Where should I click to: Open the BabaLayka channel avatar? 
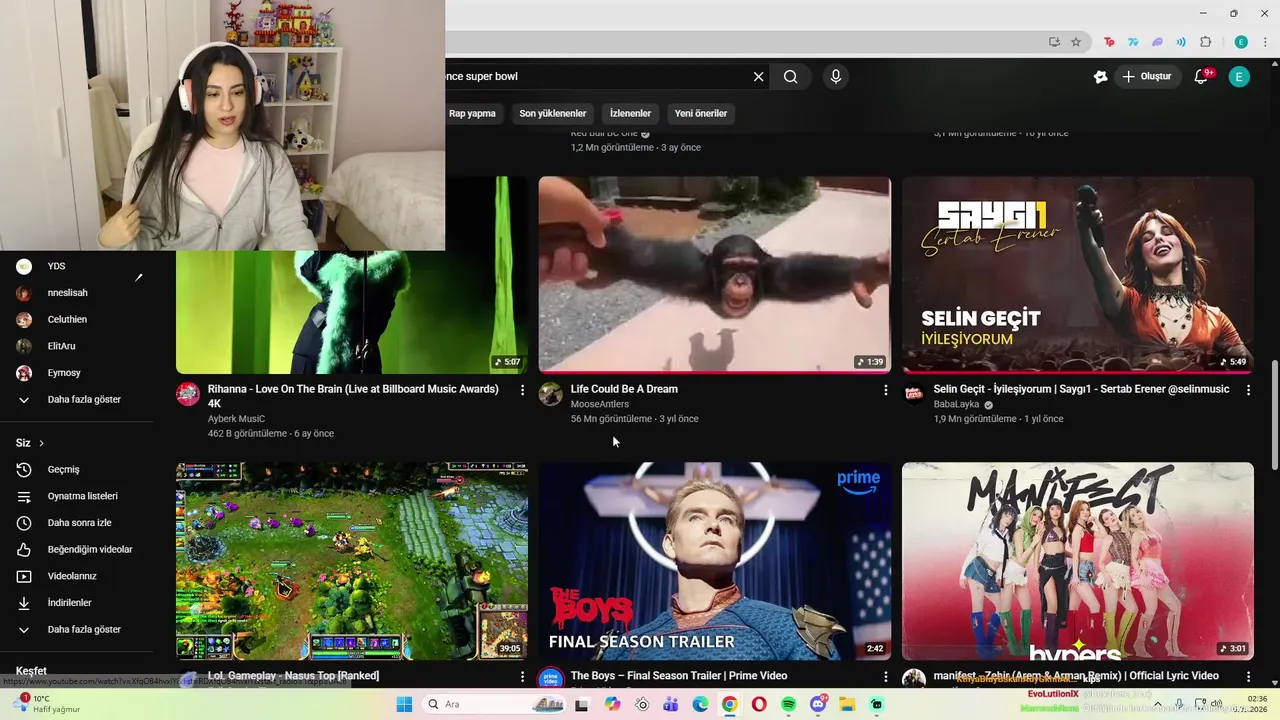914,394
